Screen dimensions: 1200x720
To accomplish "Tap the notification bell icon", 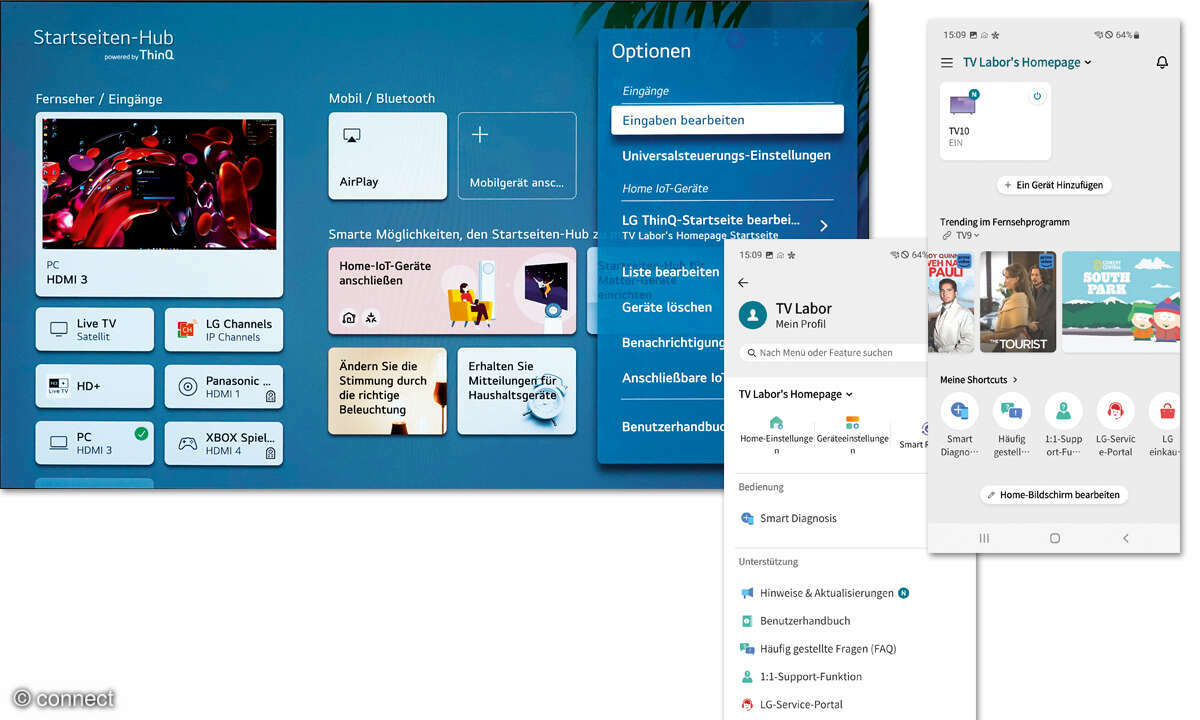I will click(x=1162, y=62).
